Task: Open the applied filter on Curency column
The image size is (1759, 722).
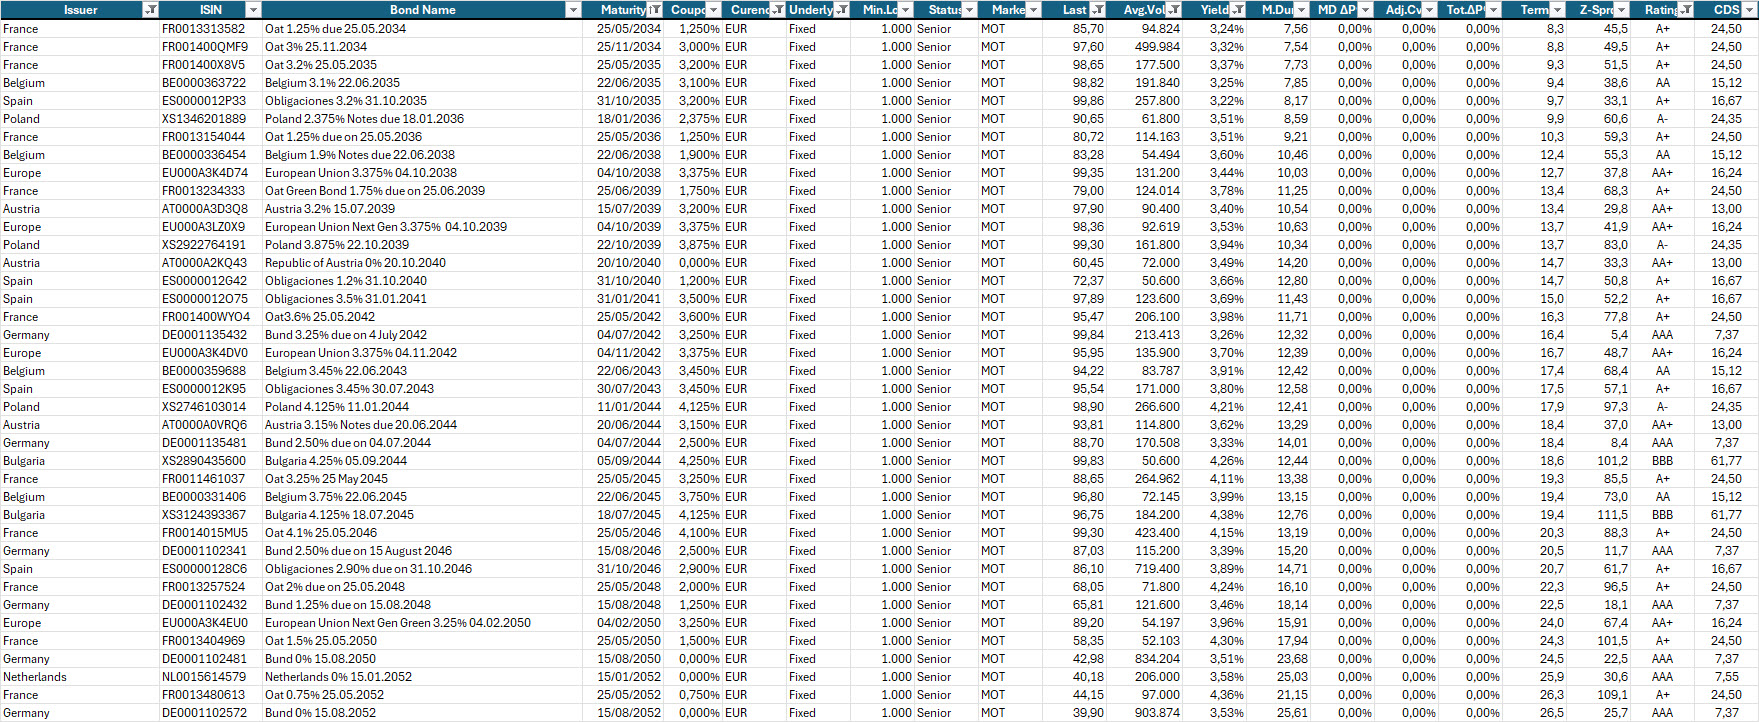Action: point(777,10)
